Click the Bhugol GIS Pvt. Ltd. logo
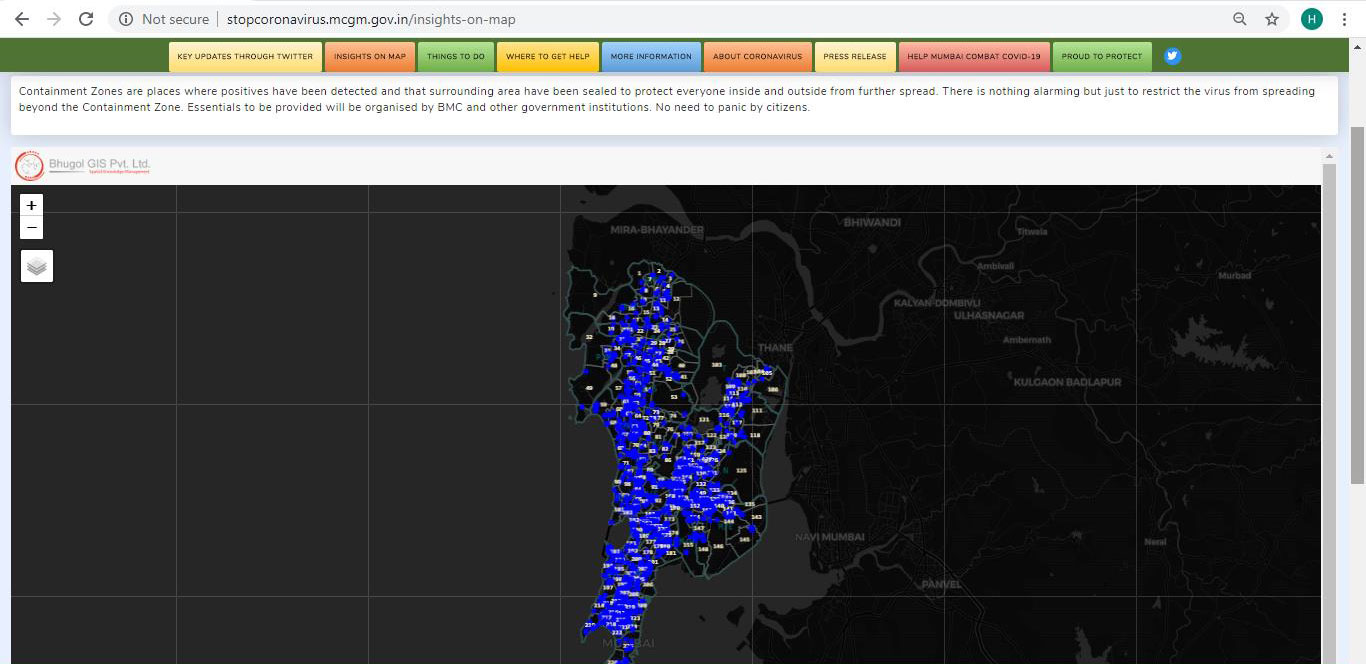 [x=83, y=165]
